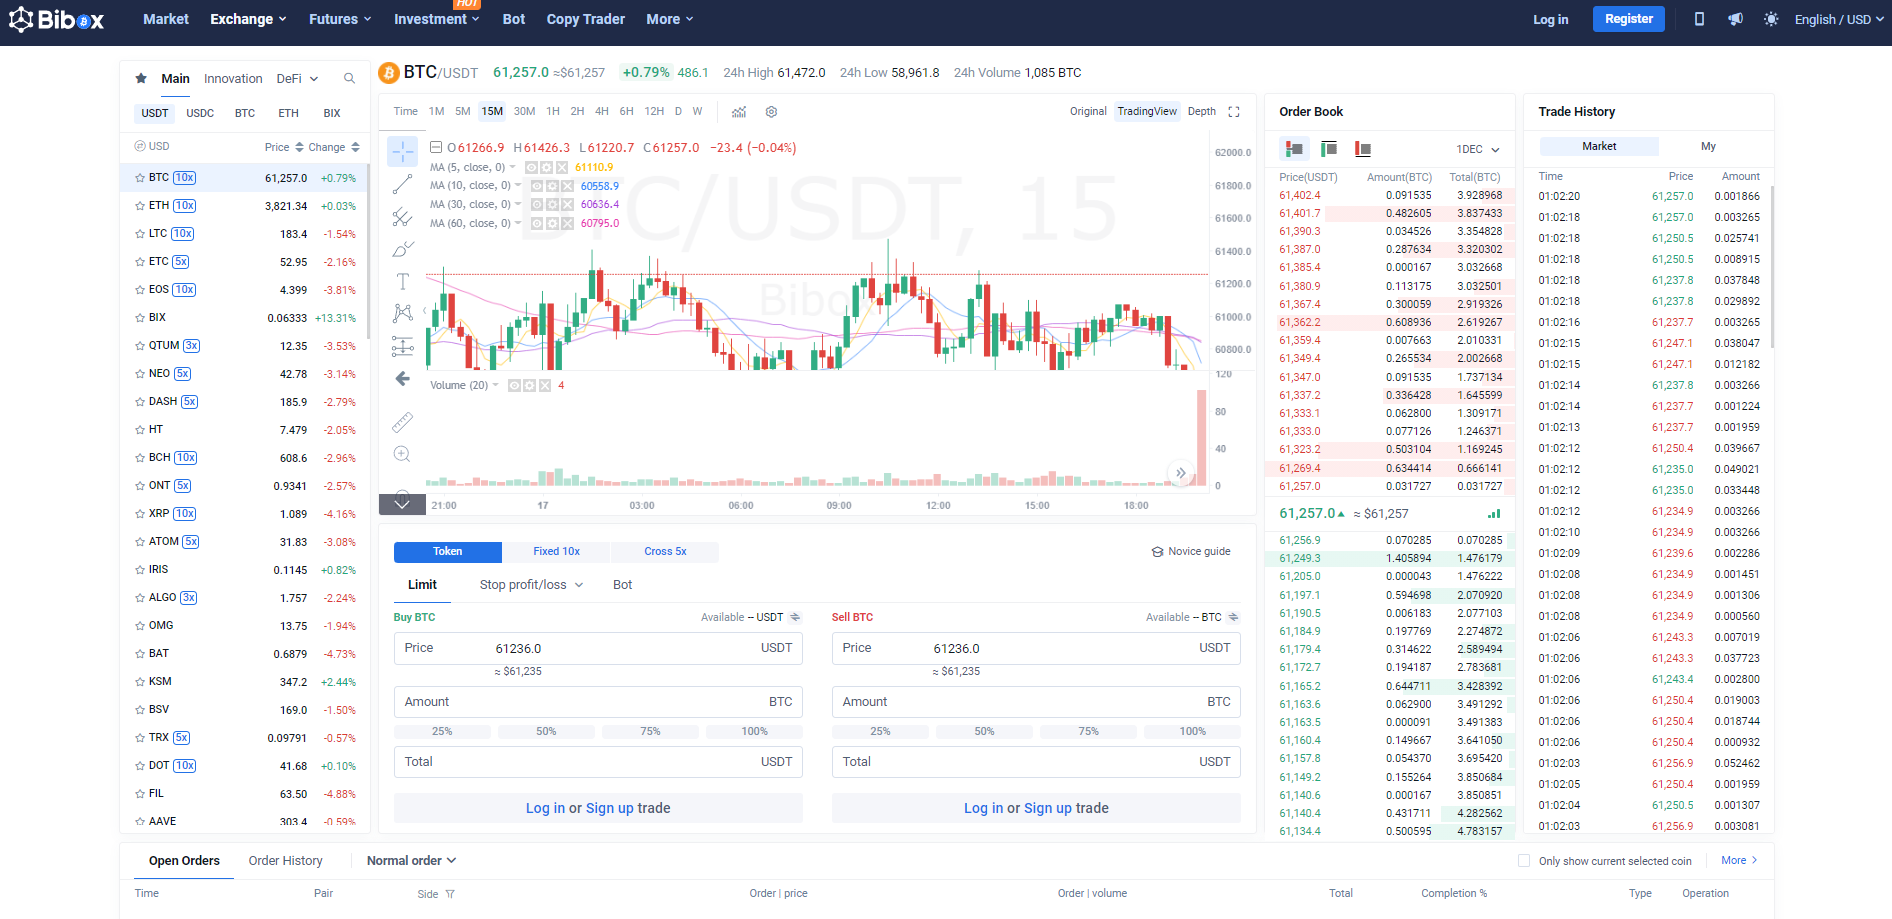Open the Normal order type dropdown
The width and height of the screenshot is (1892, 919).
411,861
